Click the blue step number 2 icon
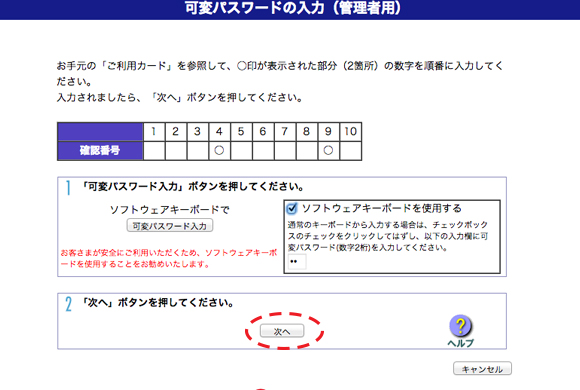This screenshot has height=390, width=580. pos(68,305)
